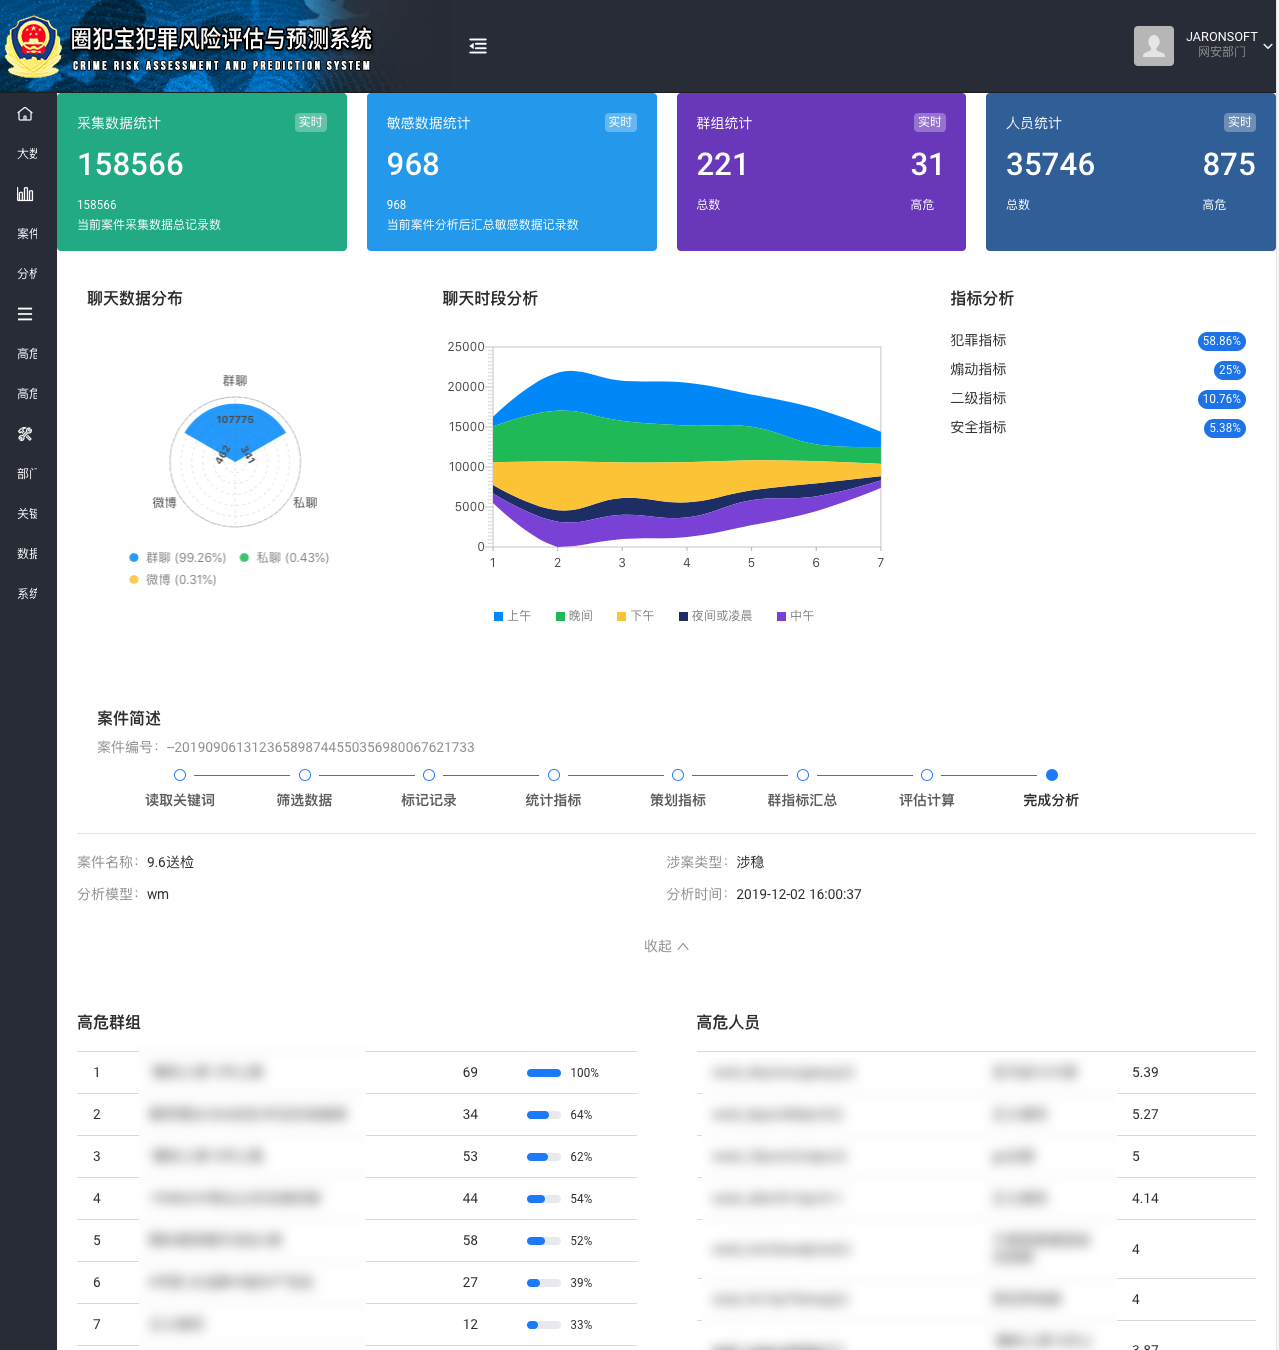The height and width of the screenshot is (1350, 1279).
Task: Toggle the 上午 series in chart legend
Action: point(512,616)
